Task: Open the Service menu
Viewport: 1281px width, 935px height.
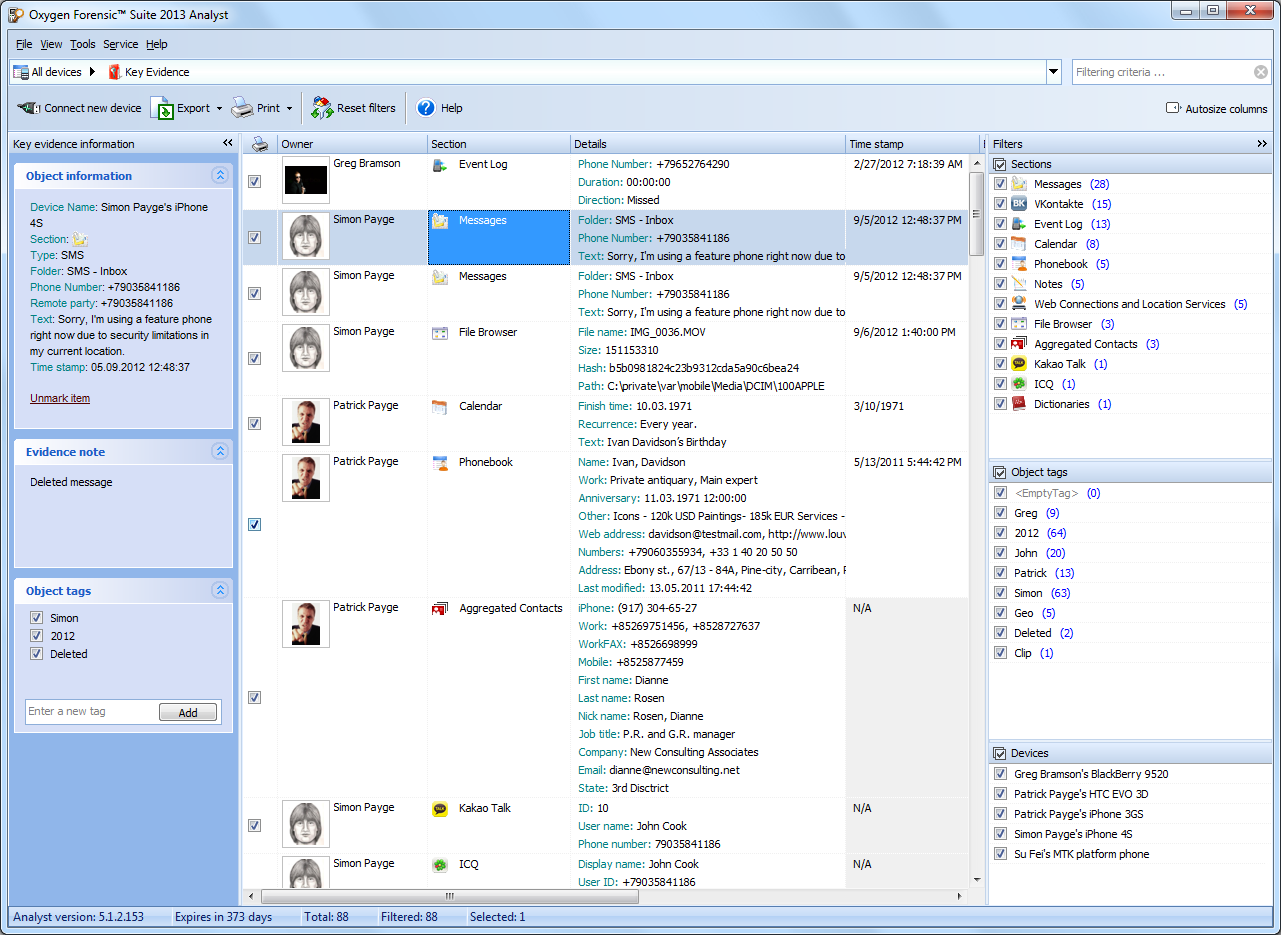Action: point(120,44)
